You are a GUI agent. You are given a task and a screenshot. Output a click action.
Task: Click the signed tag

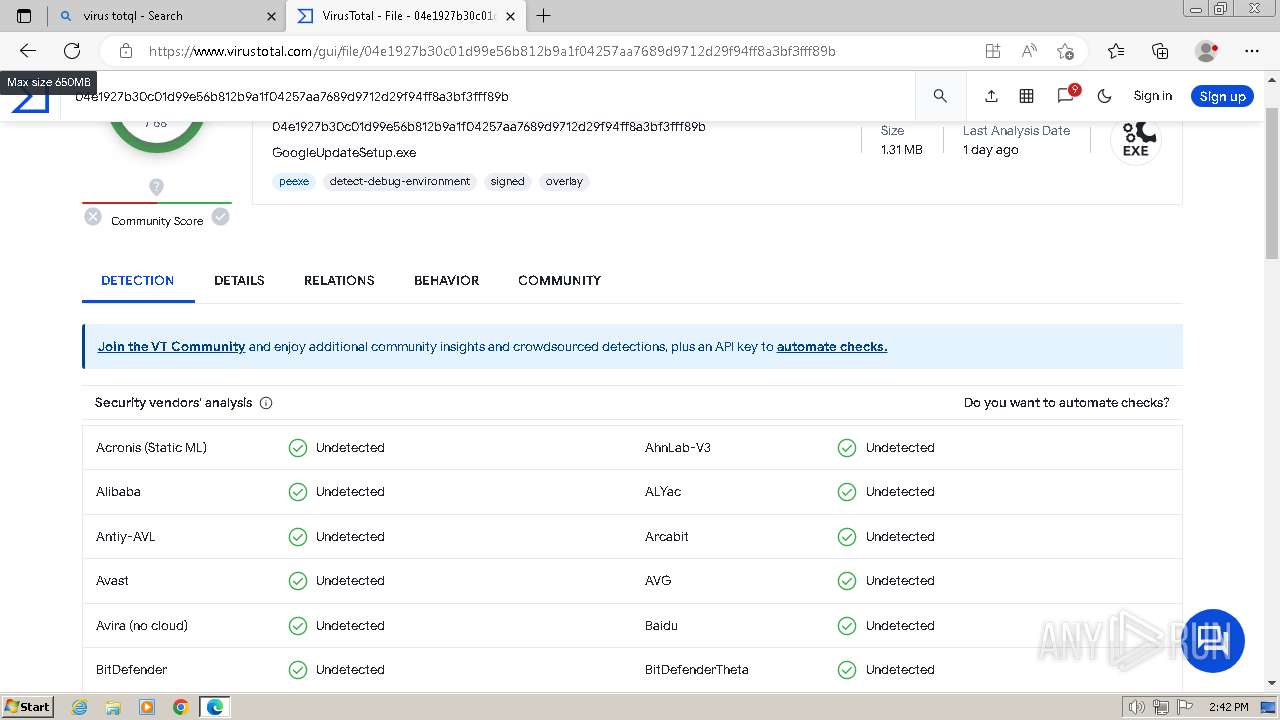[507, 182]
